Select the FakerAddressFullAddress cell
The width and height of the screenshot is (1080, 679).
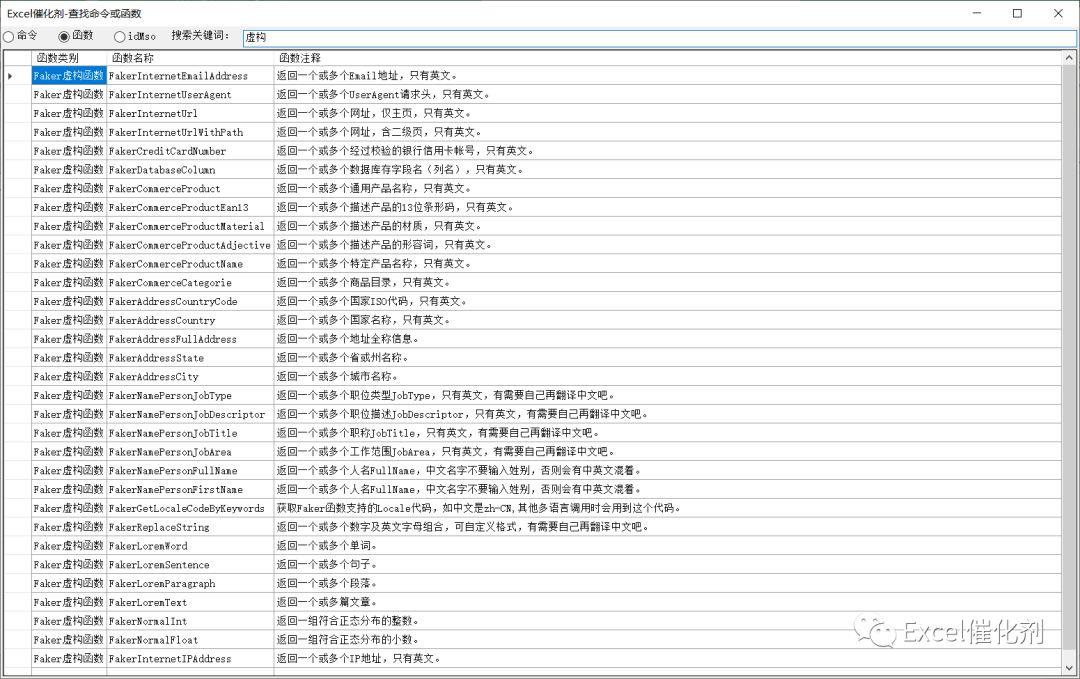(190, 339)
